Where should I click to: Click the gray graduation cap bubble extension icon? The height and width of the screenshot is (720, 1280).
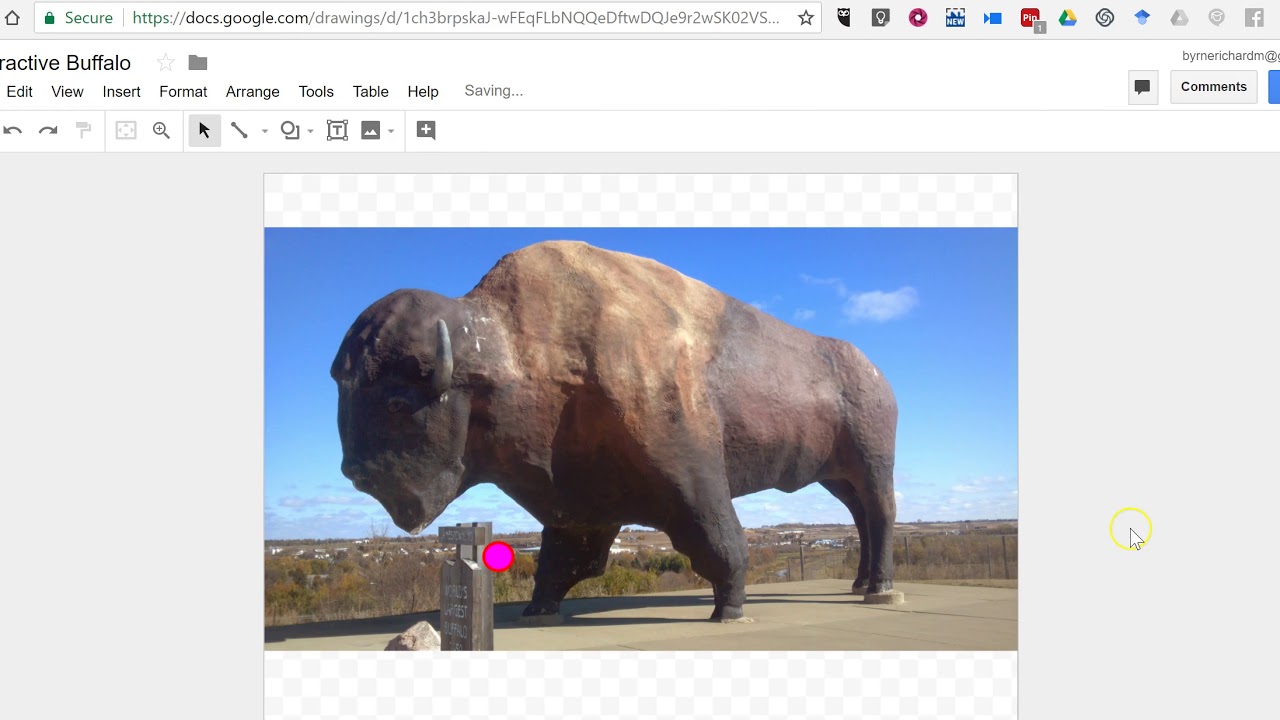pyautogui.click(x=1217, y=18)
